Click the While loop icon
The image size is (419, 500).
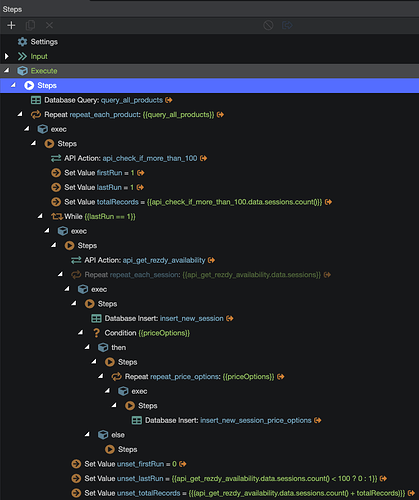[x=57, y=217]
